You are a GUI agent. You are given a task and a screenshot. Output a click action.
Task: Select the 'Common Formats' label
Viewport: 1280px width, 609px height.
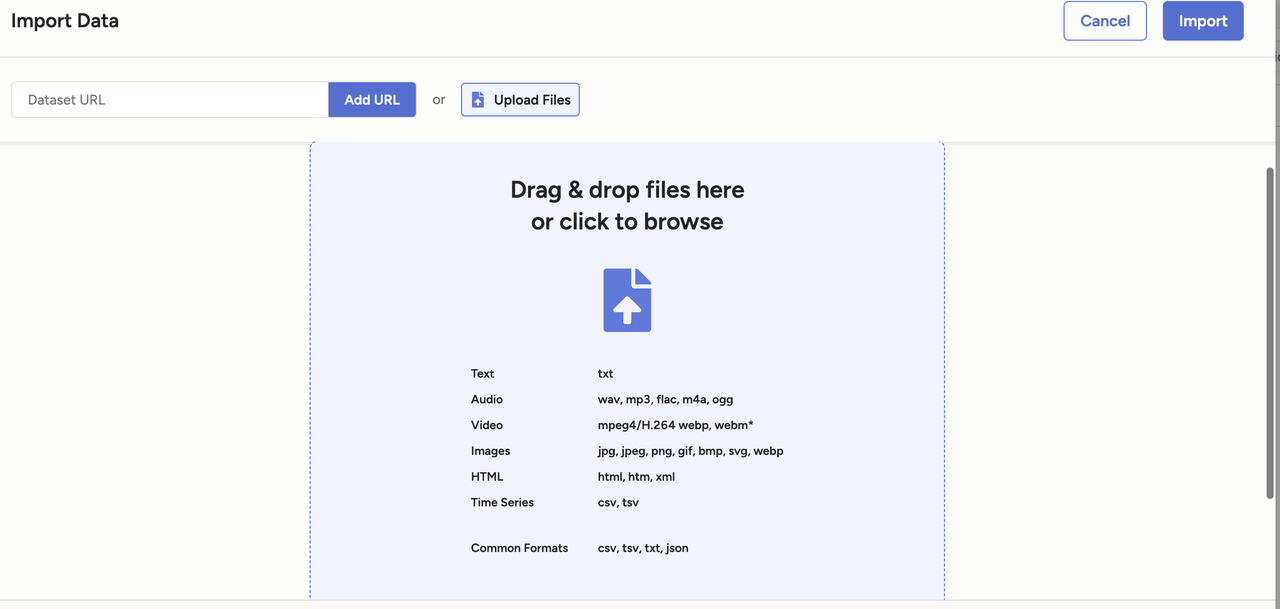(x=519, y=548)
